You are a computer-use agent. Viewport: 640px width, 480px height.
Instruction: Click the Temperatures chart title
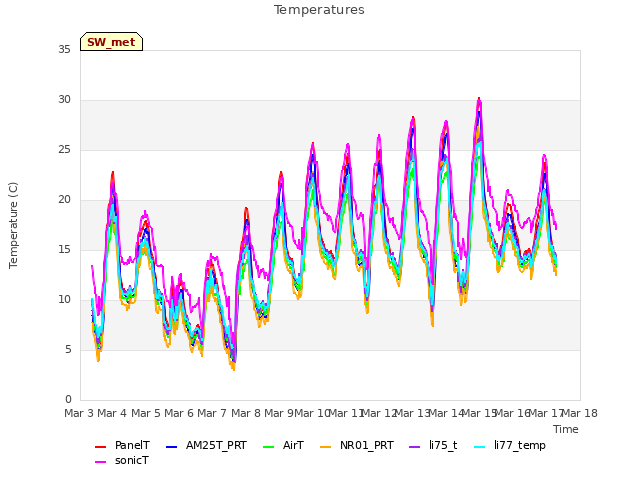[x=319, y=10]
